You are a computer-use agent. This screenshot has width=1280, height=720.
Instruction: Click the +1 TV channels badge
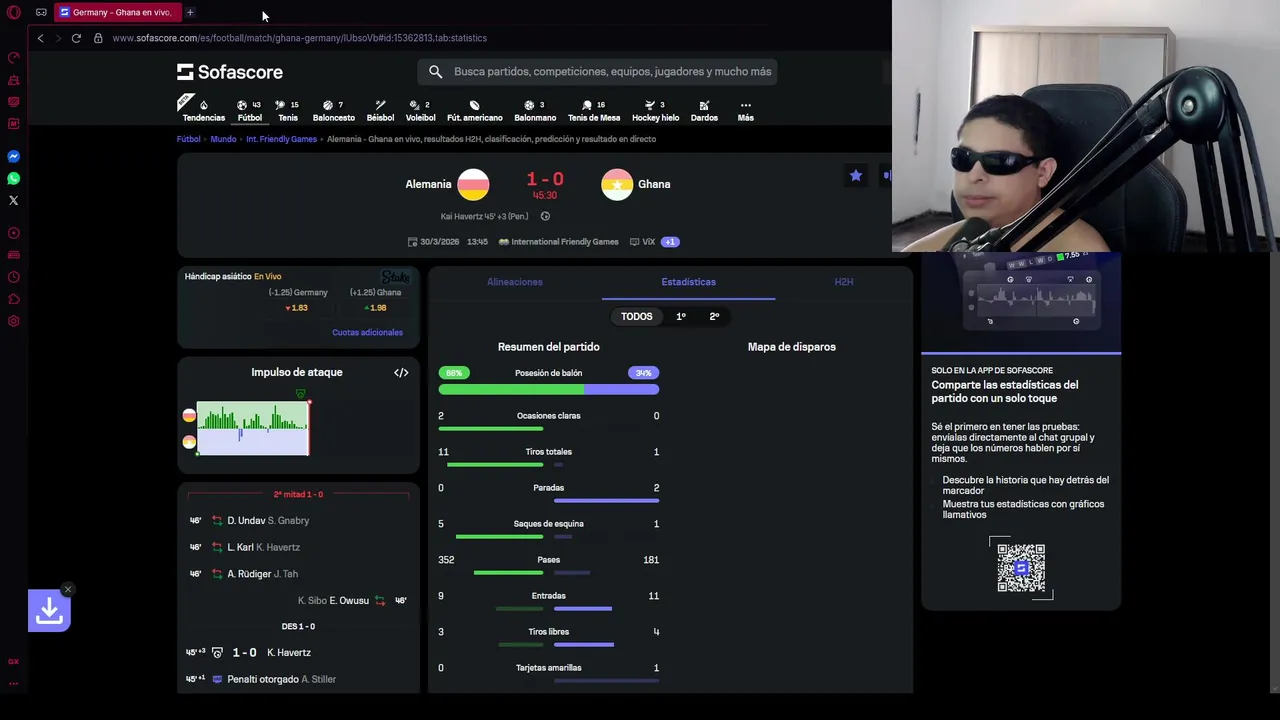point(670,242)
